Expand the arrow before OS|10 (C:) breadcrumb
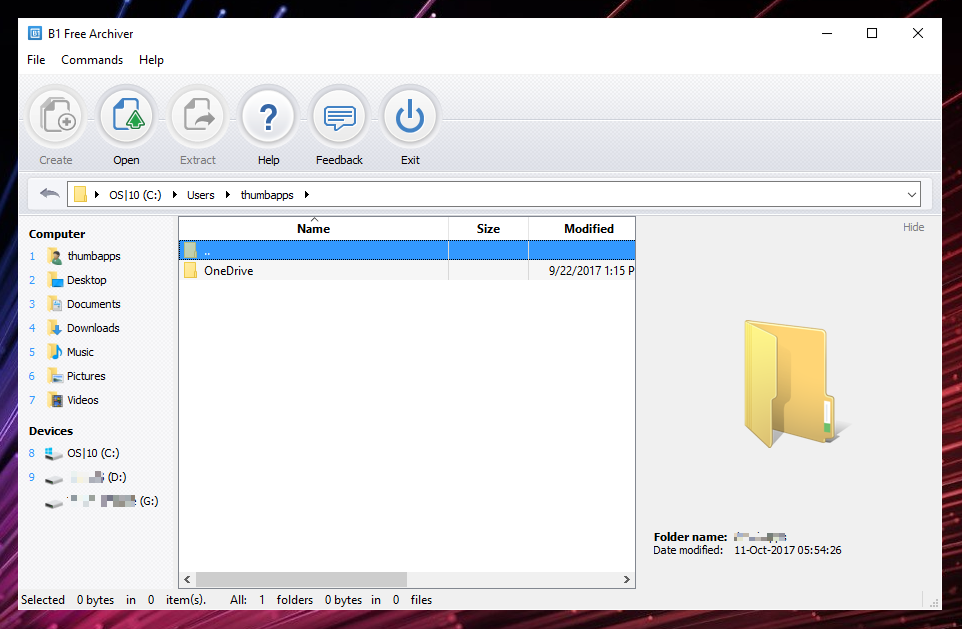The width and height of the screenshot is (962, 629). tap(97, 195)
